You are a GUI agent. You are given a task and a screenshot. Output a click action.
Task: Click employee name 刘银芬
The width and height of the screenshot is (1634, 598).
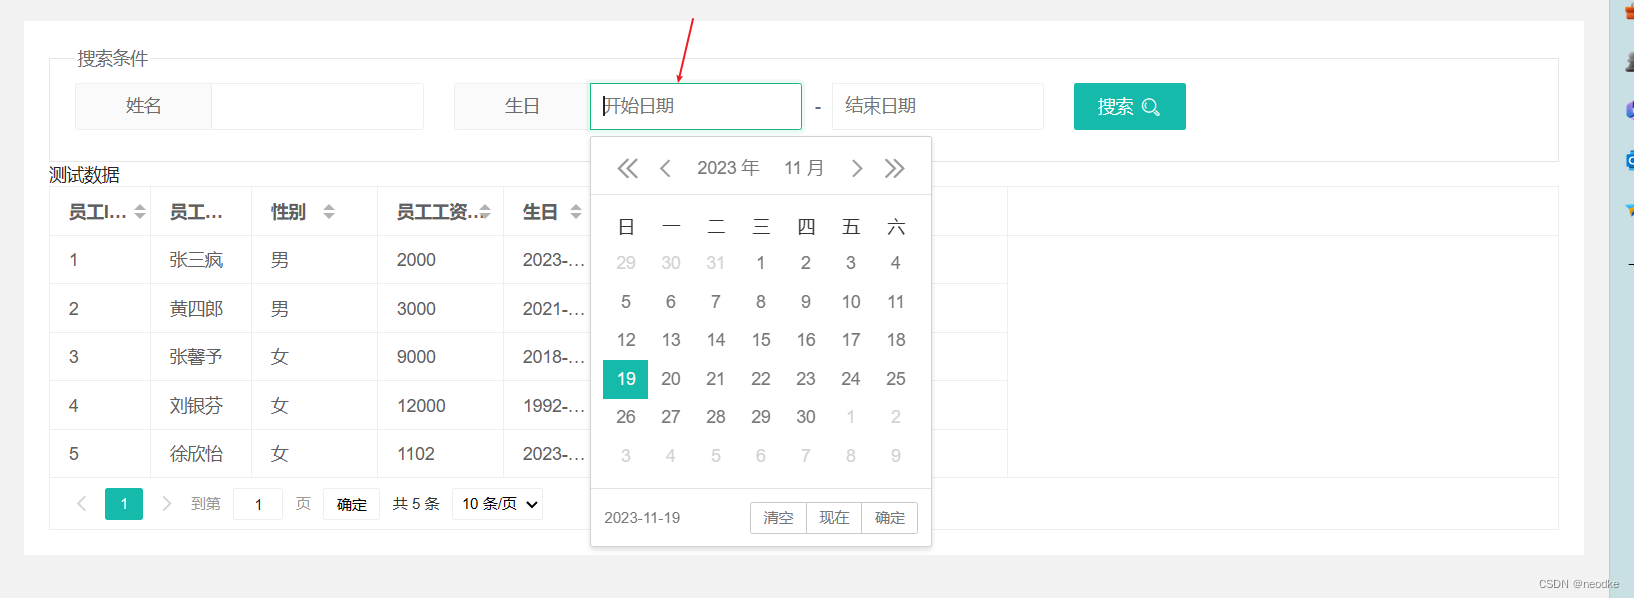pyautogui.click(x=196, y=406)
